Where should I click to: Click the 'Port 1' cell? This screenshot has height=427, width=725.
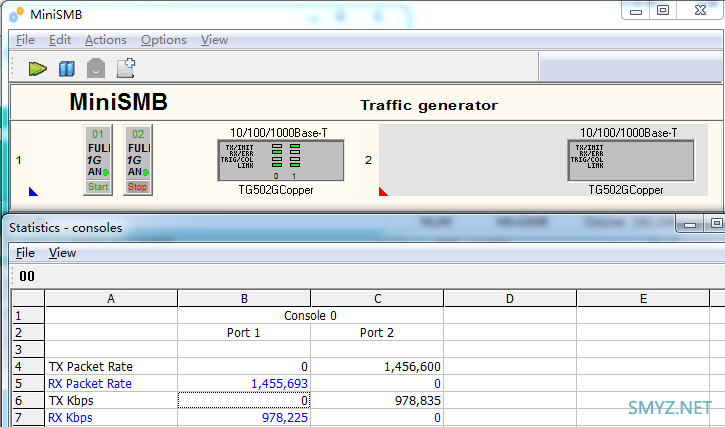(244, 333)
